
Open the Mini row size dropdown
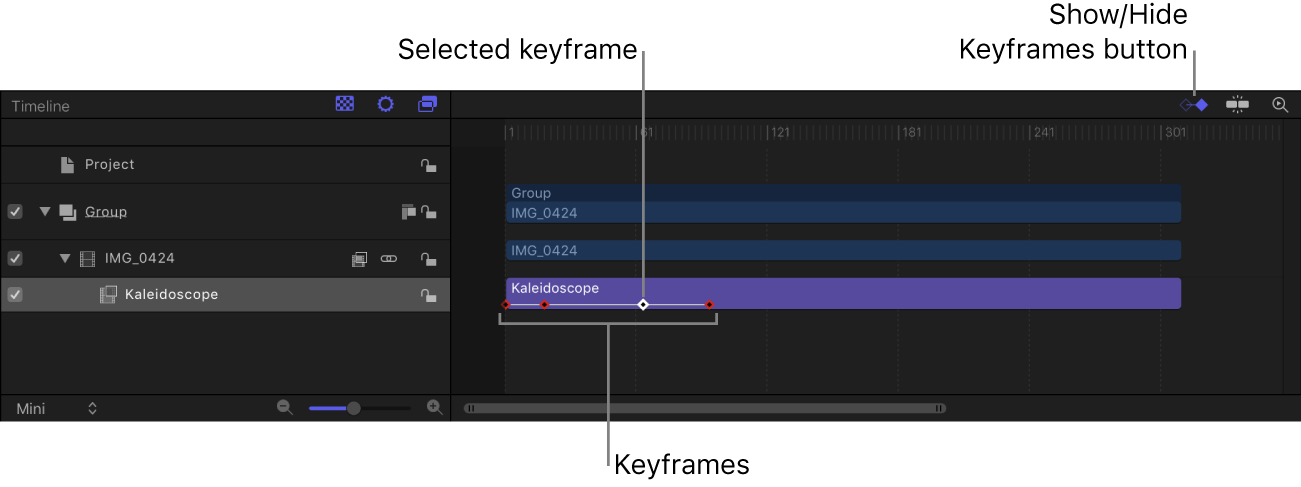pyautogui.click(x=56, y=409)
